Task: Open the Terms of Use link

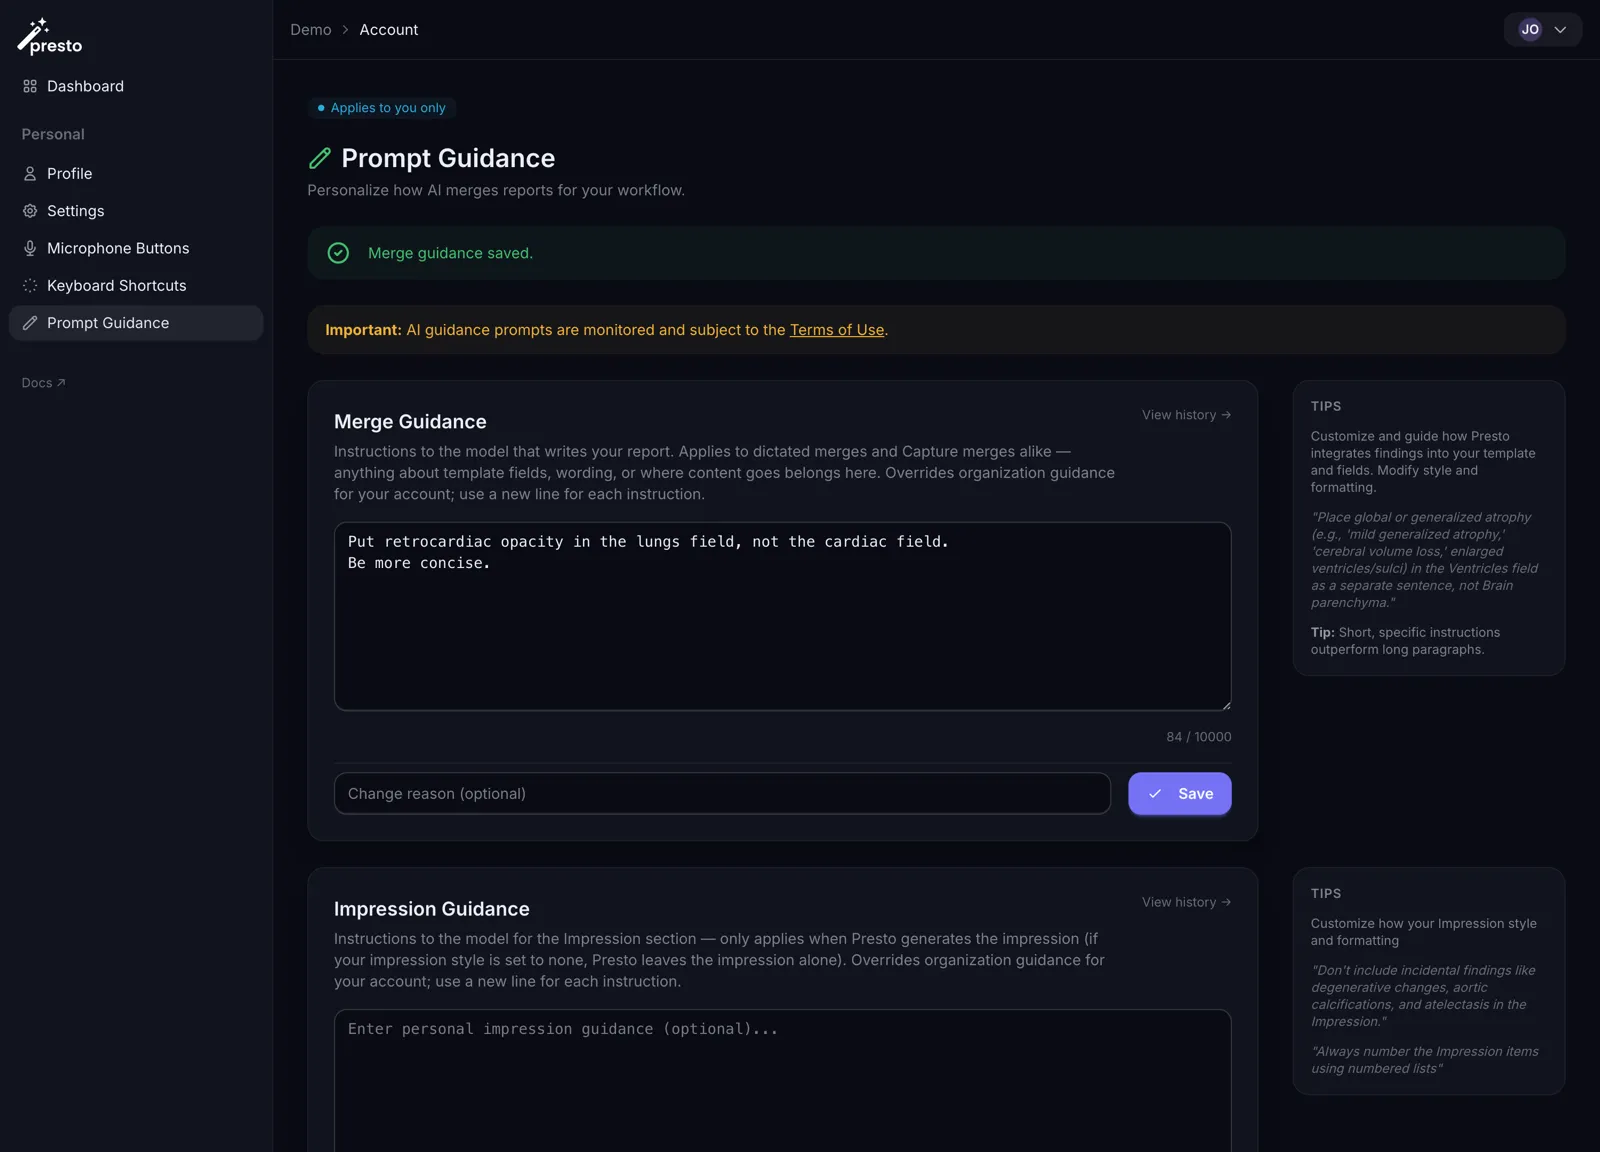Action: (837, 330)
